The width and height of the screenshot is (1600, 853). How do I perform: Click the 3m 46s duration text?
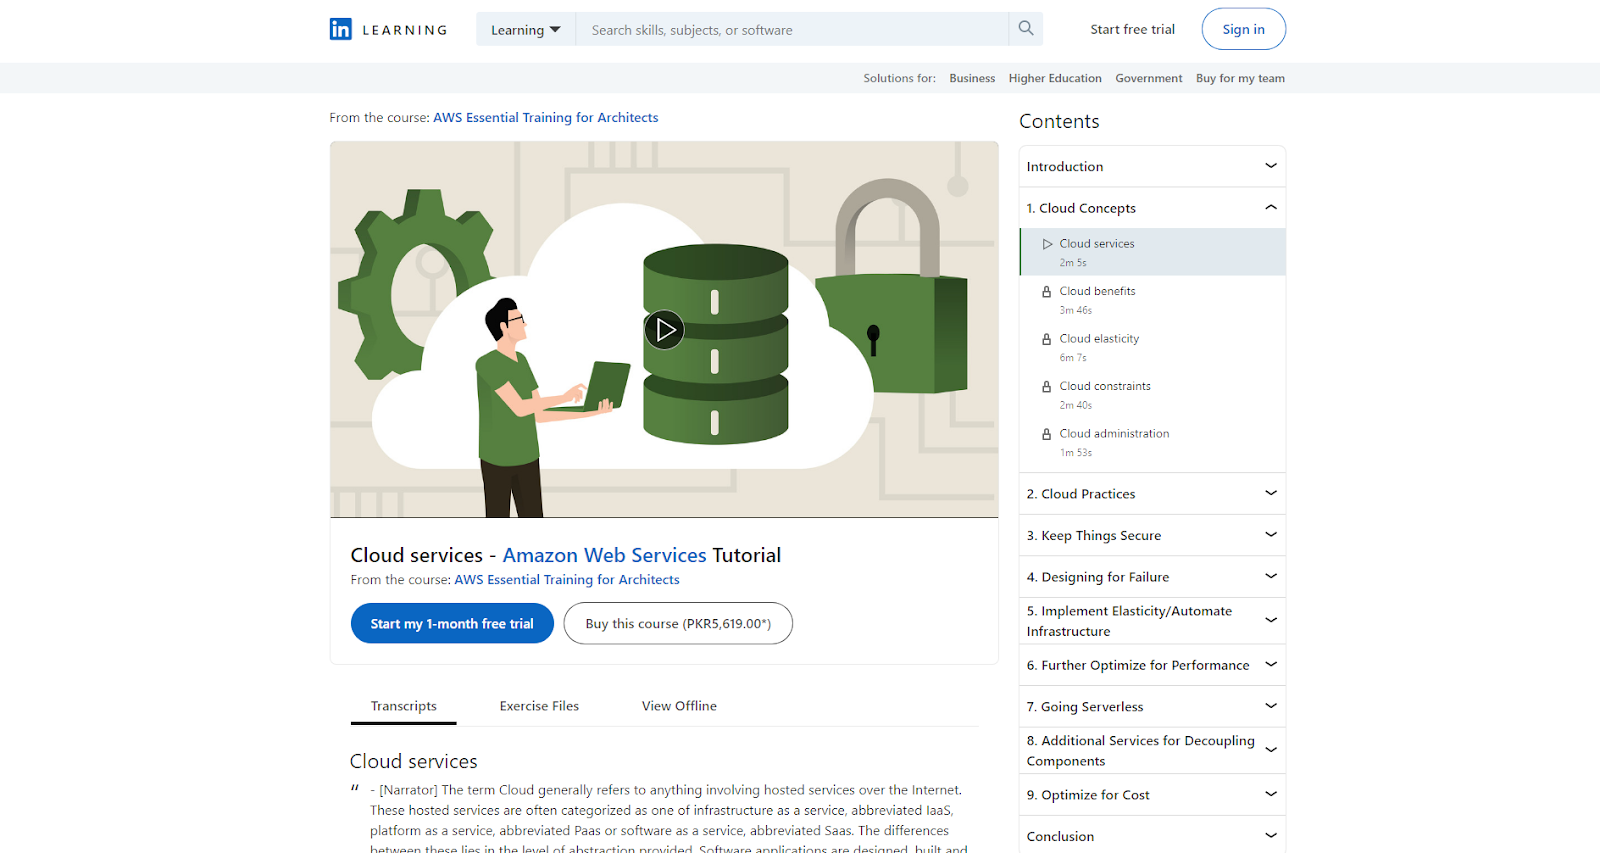pos(1076,310)
